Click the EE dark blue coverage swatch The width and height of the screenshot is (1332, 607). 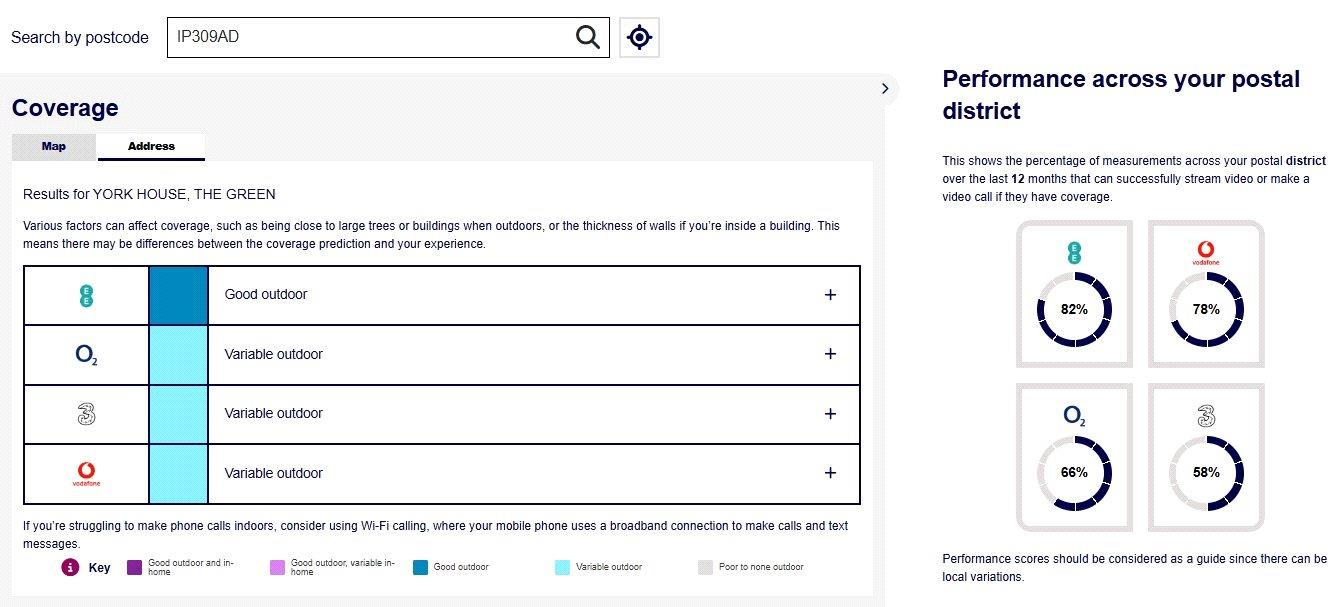click(x=179, y=295)
